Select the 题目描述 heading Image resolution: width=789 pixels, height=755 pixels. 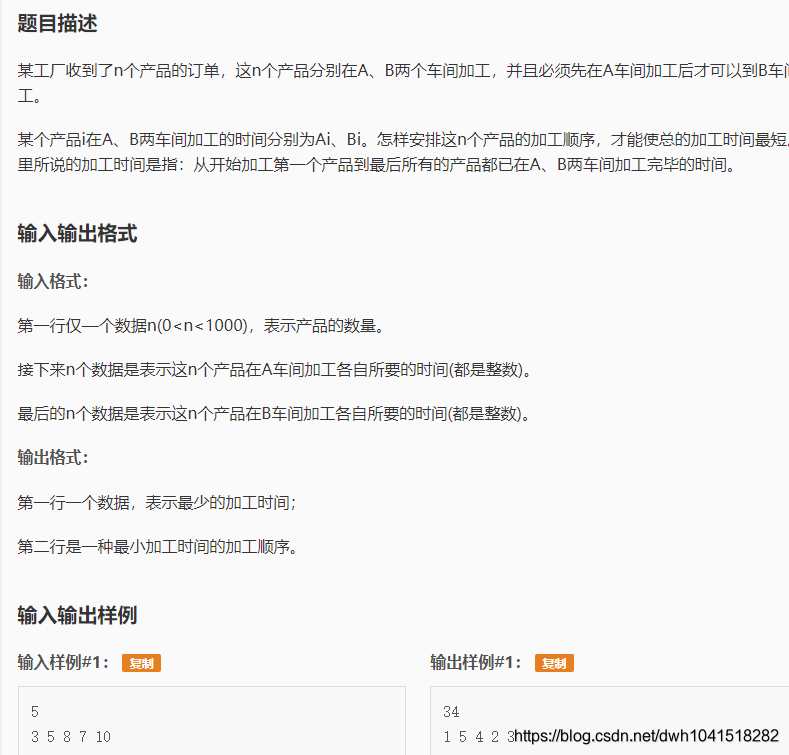(57, 23)
